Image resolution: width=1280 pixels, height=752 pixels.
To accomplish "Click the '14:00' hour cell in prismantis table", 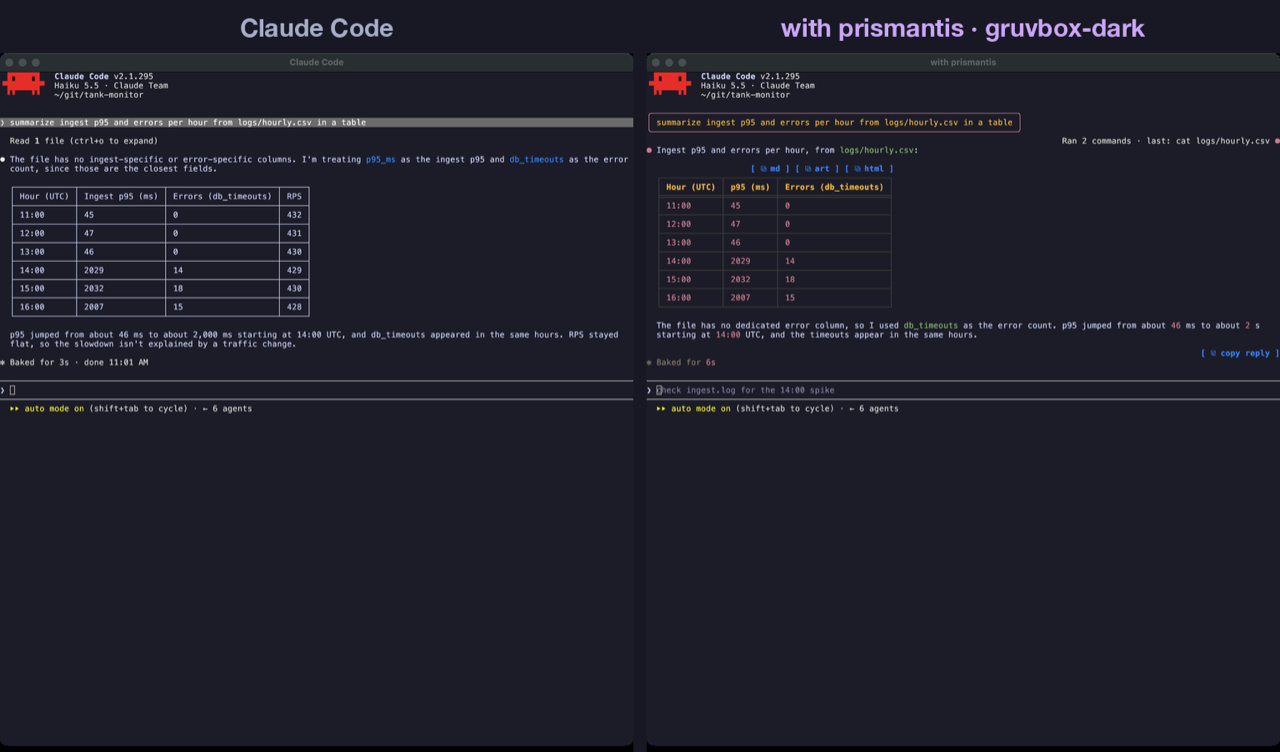I will (x=678, y=261).
